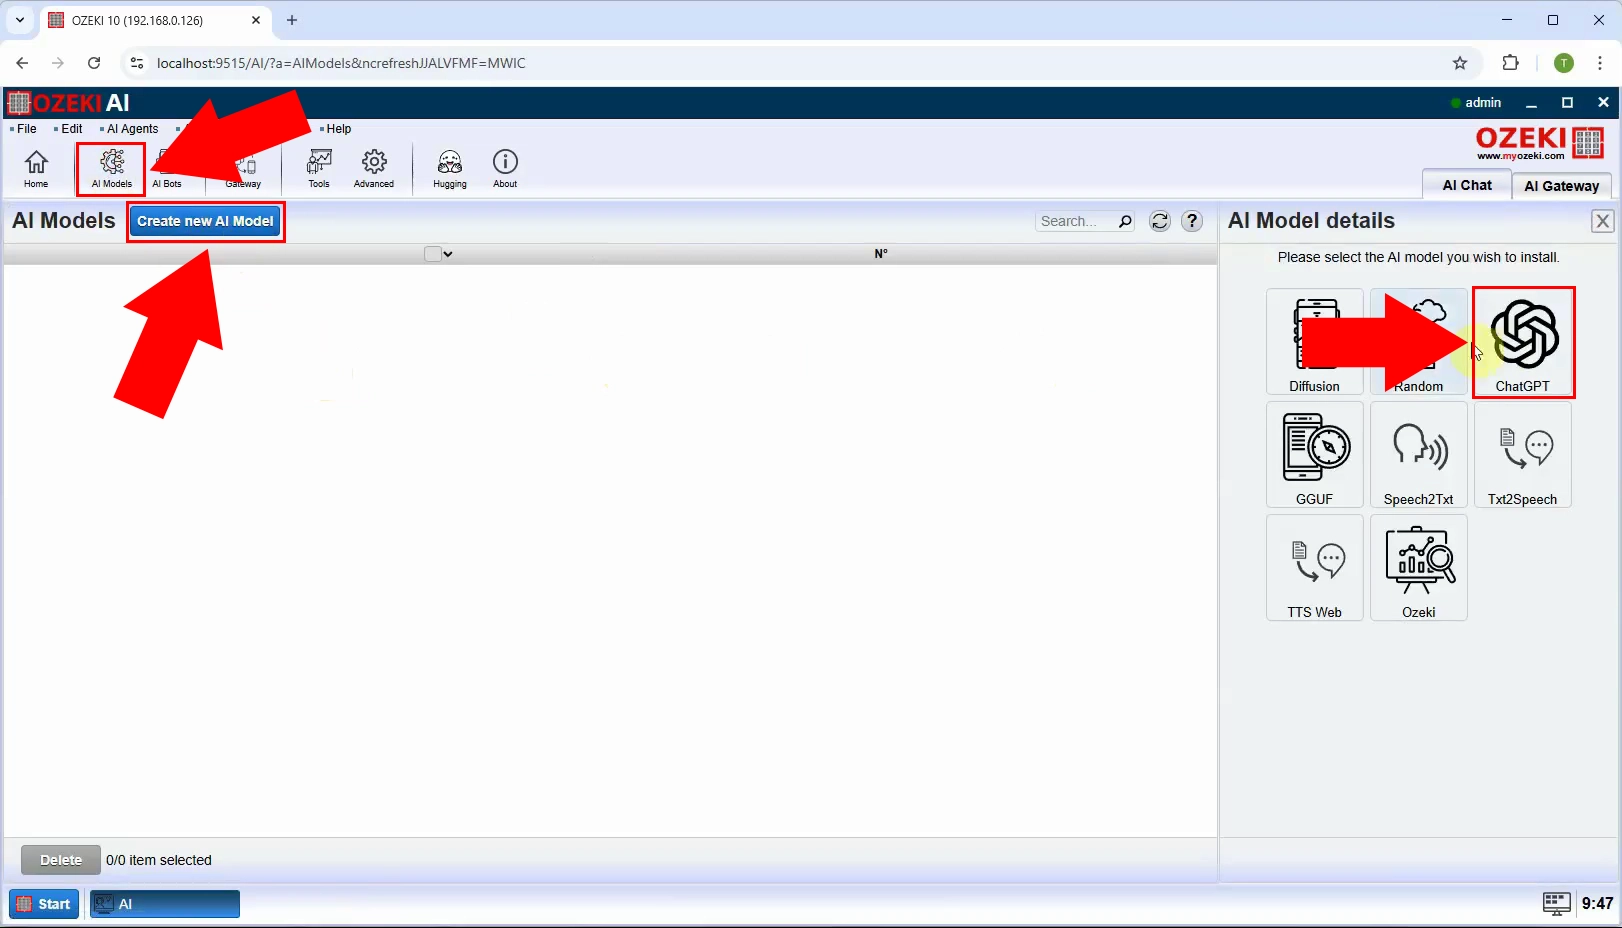Close the AI Model details panel
The image size is (1622, 928).
click(1602, 221)
